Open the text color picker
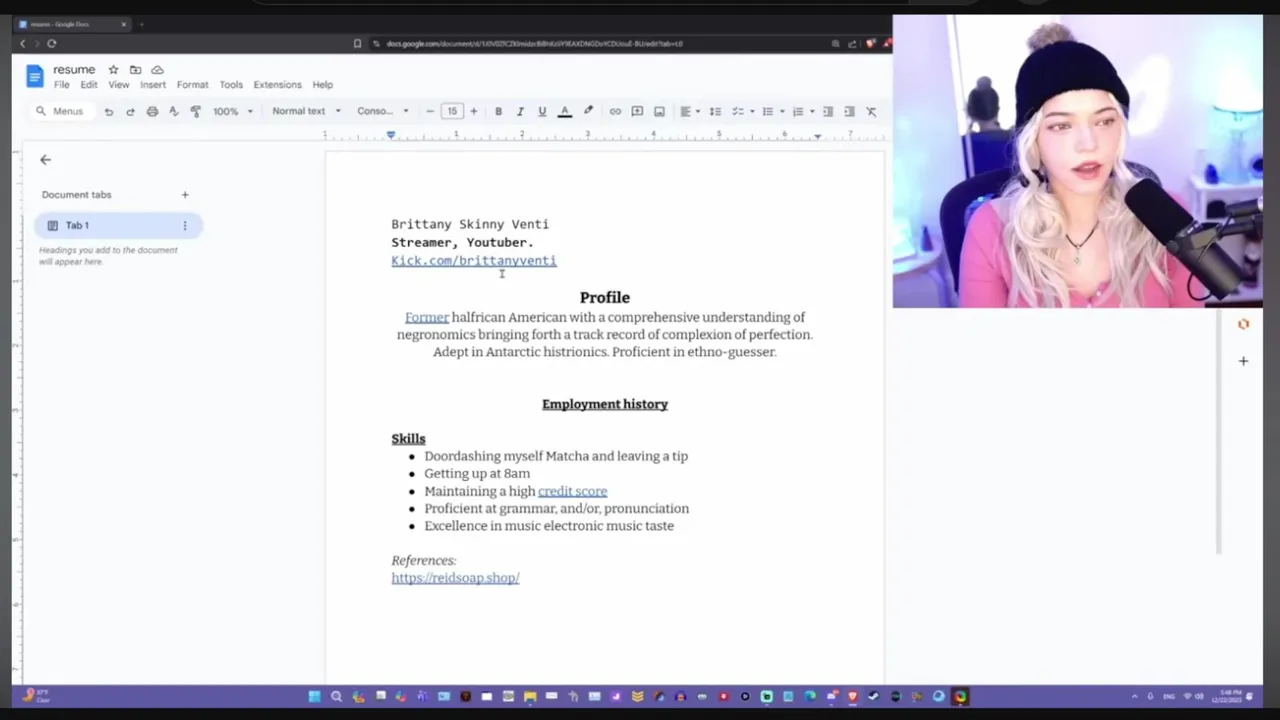This screenshot has height=720, width=1280. tap(565, 111)
